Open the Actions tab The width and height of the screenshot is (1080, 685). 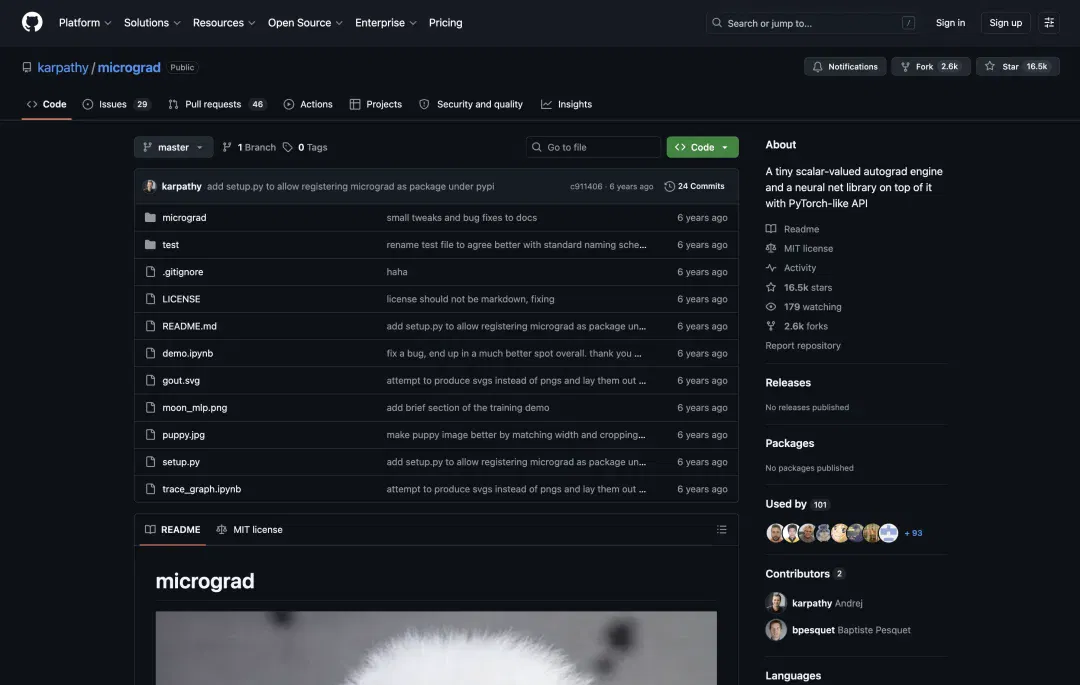pyautogui.click(x=308, y=104)
